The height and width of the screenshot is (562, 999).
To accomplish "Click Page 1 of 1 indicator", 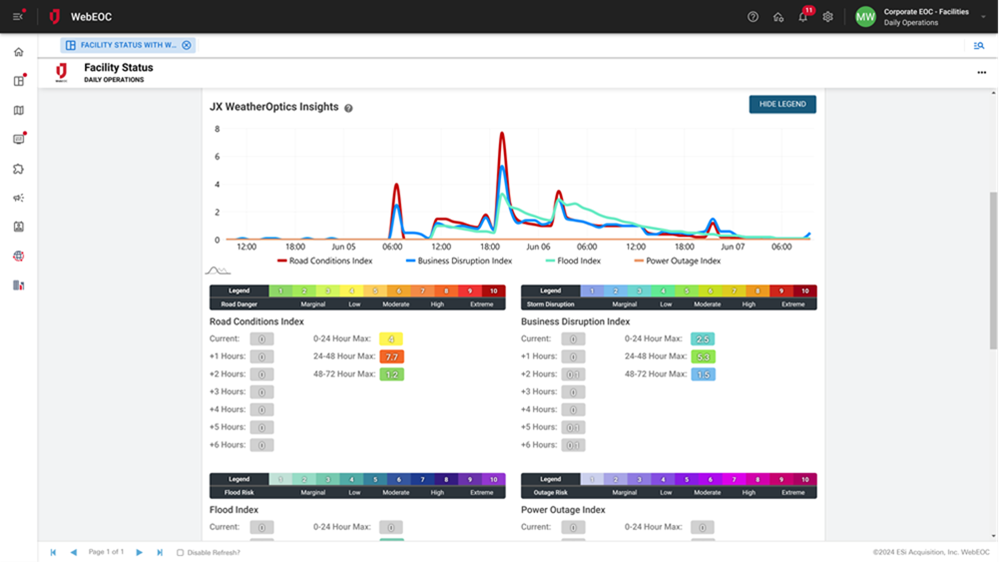I will (x=106, y=552).
